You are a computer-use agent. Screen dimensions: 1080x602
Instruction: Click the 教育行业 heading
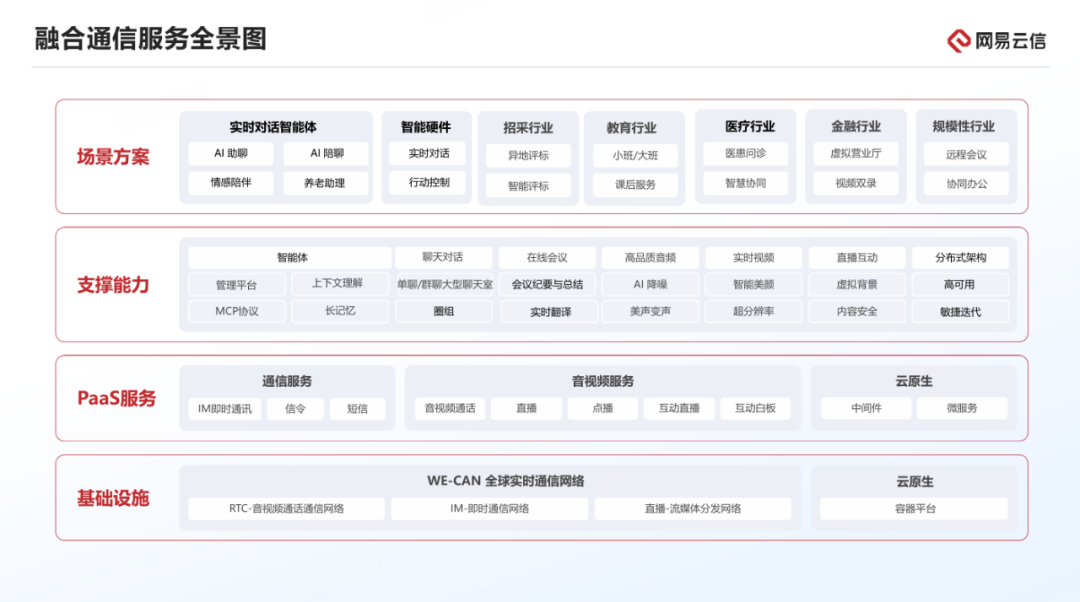point(632,127)
